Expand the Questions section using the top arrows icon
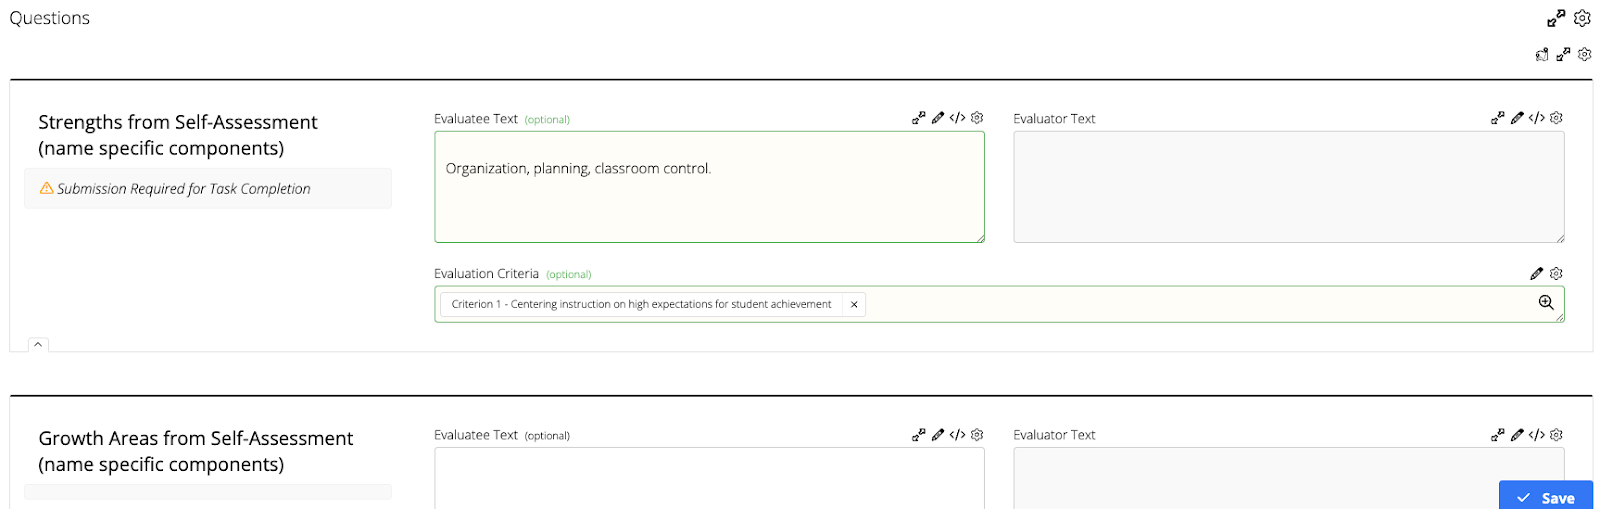1600x509 pixels. (1556, 18)
